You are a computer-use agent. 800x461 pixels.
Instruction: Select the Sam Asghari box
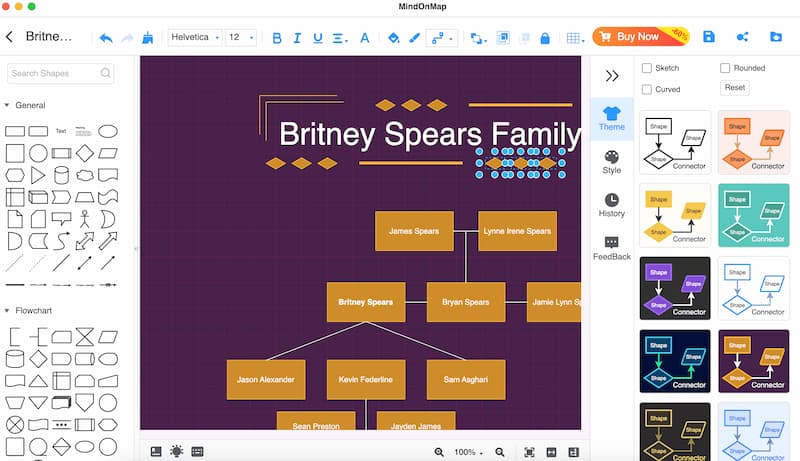click(x=466, y=379)
